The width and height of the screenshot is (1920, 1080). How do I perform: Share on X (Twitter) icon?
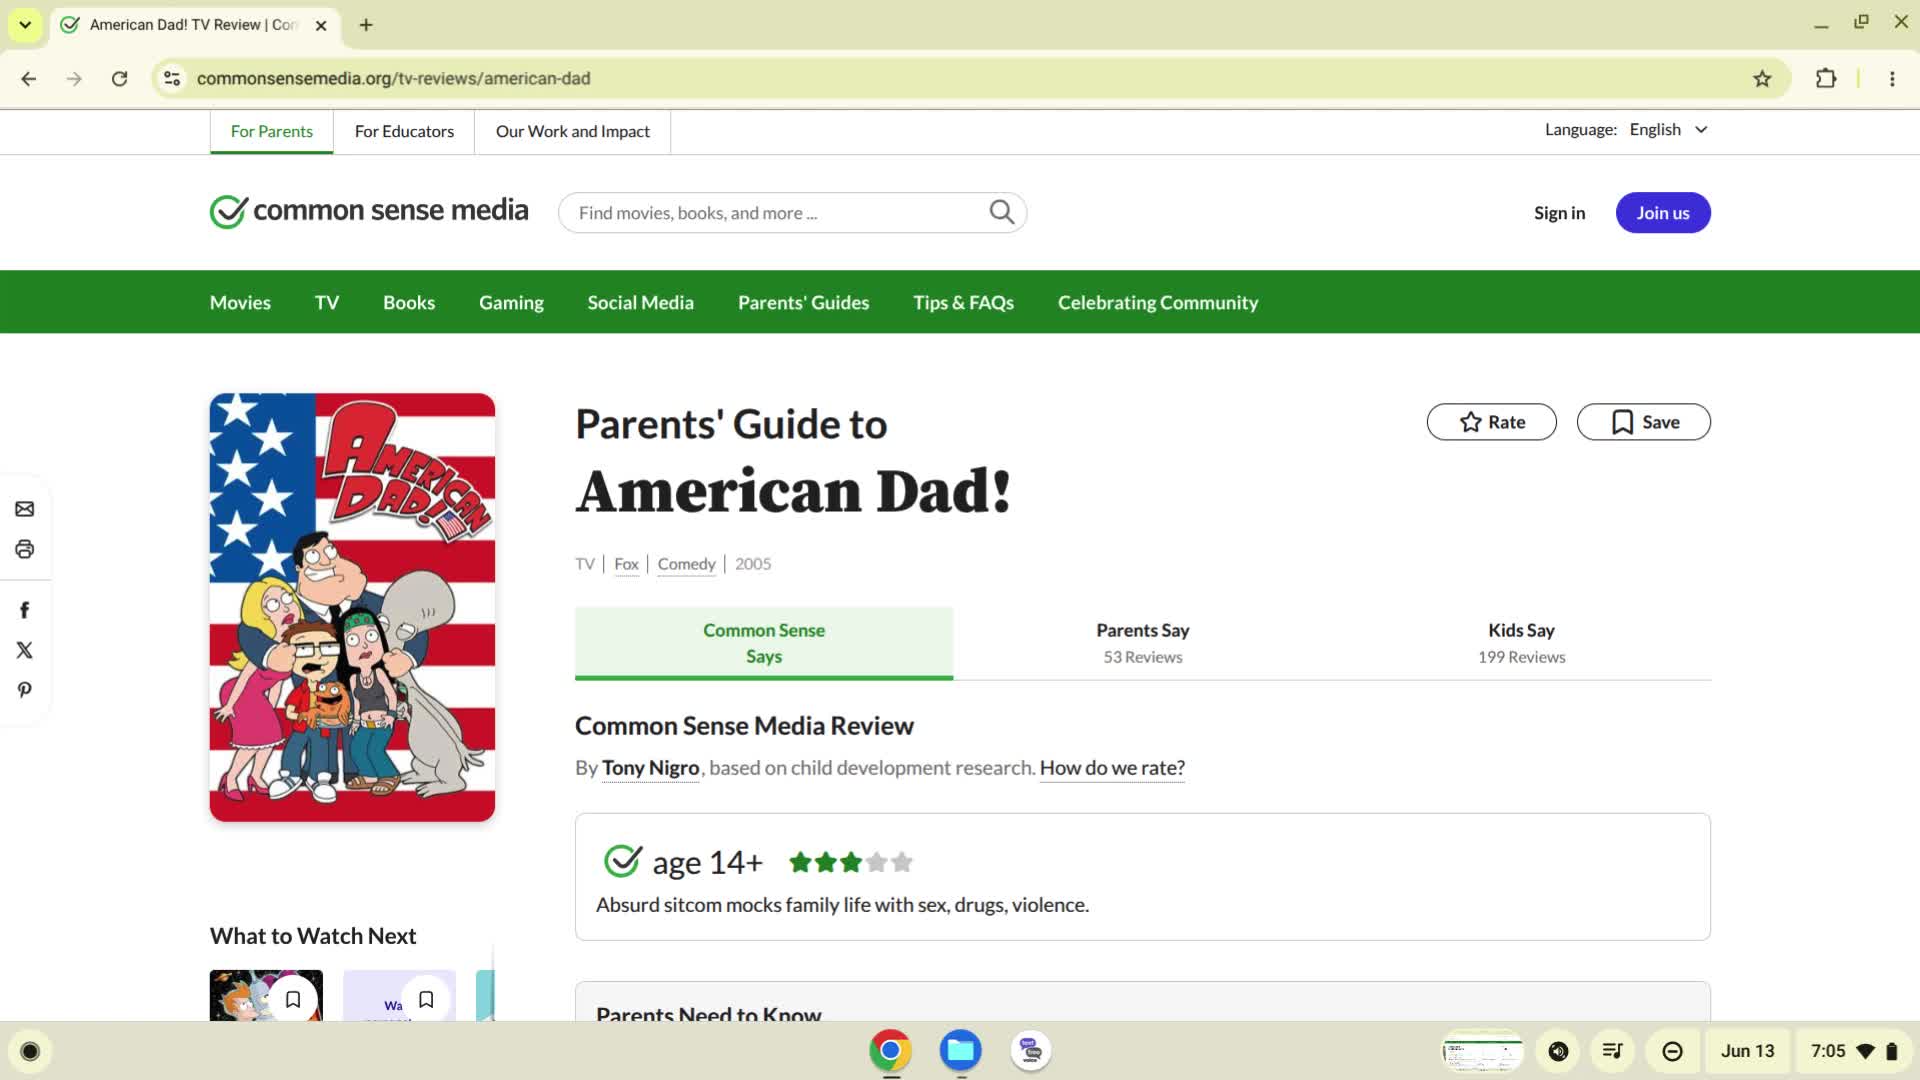coord(25,650)
